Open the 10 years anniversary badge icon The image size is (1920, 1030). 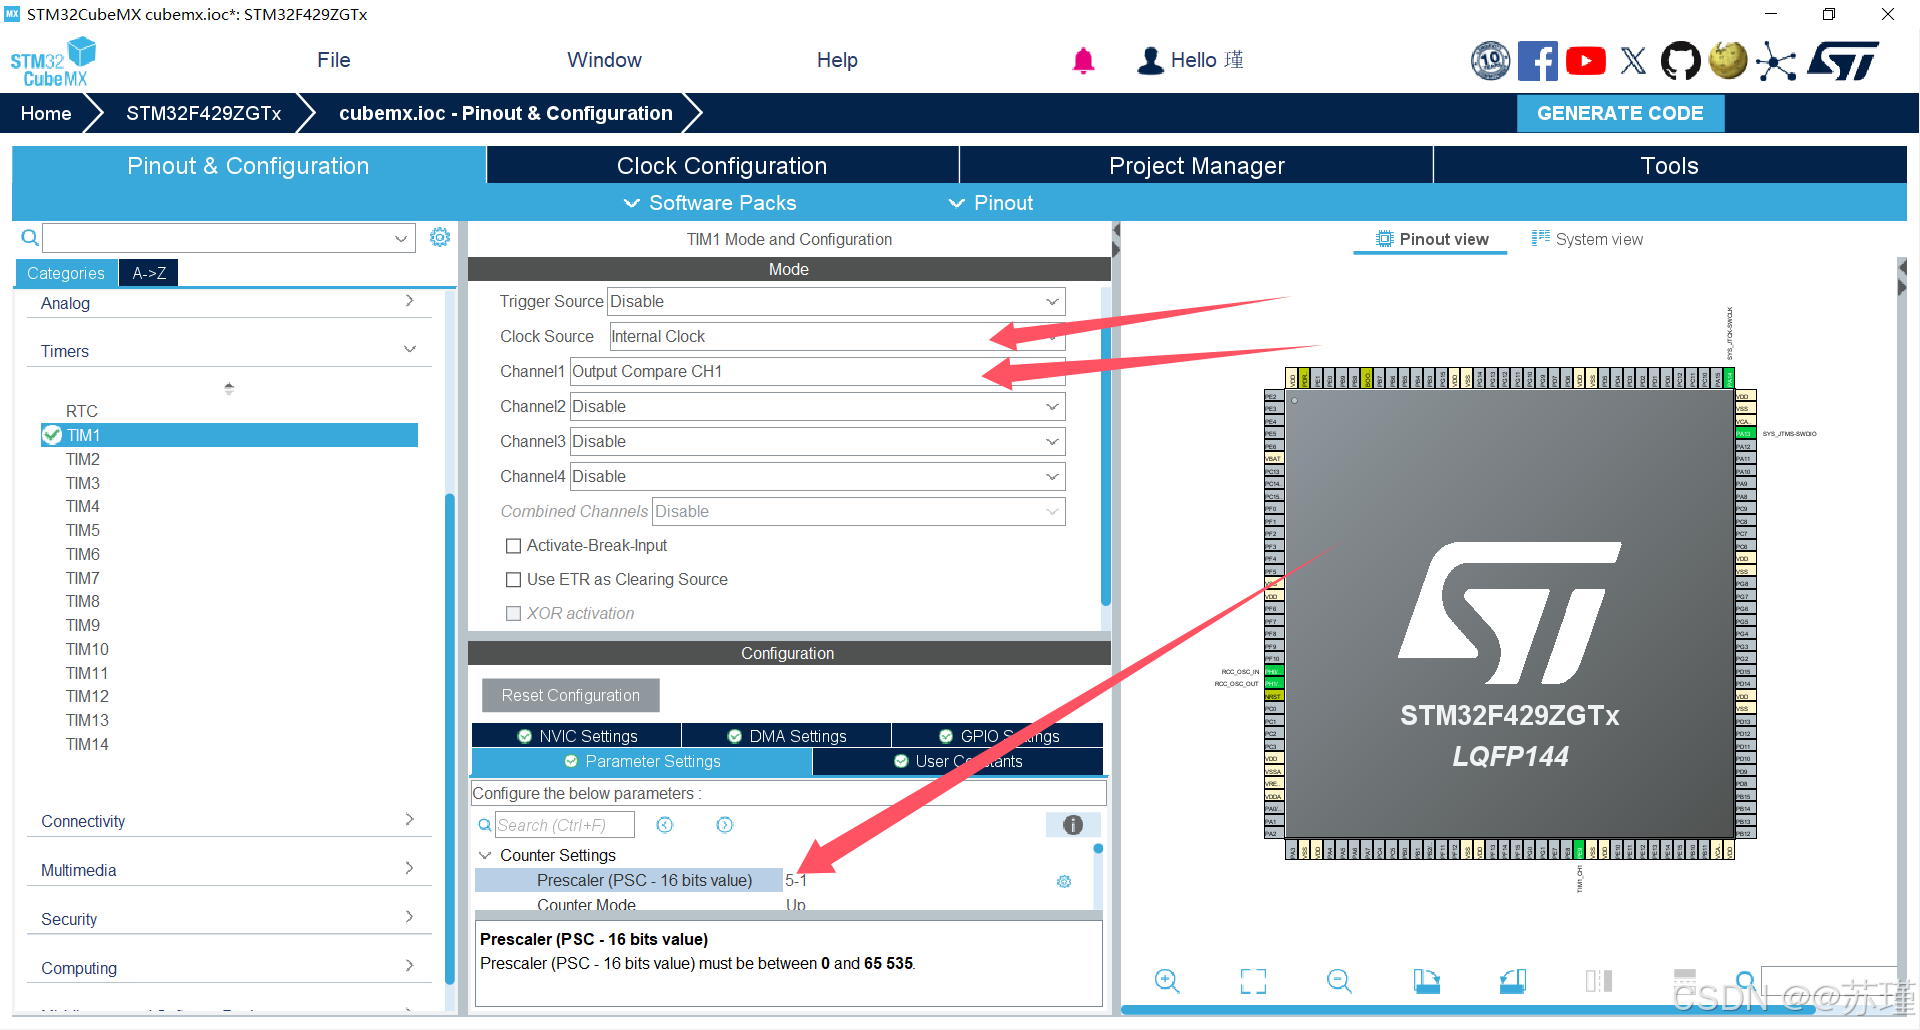click(x=1490, y=61)
